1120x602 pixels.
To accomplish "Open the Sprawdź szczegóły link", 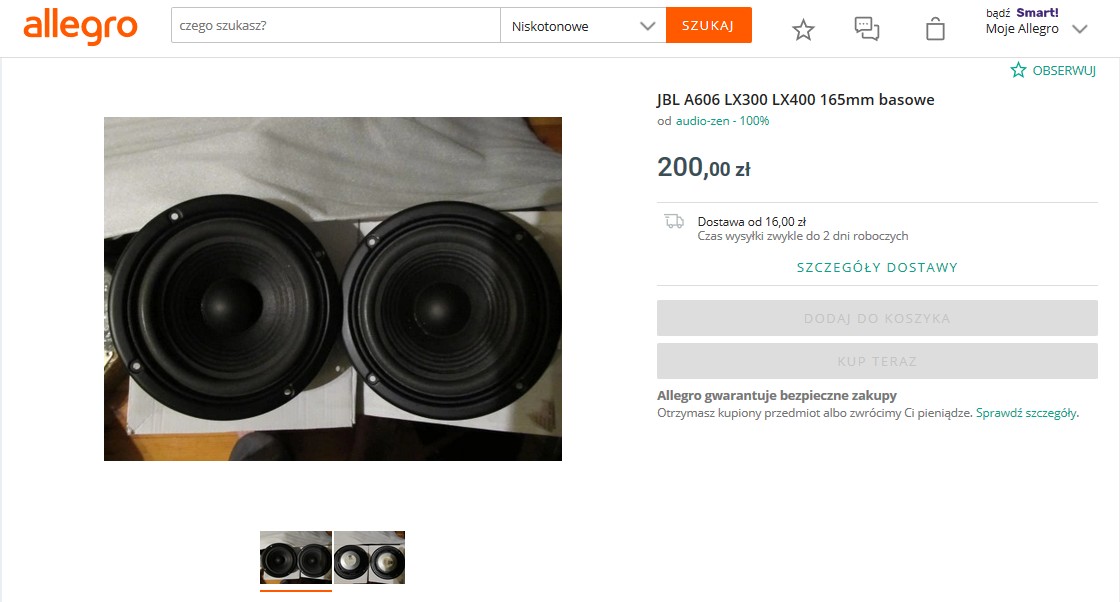I will 1026,413.
